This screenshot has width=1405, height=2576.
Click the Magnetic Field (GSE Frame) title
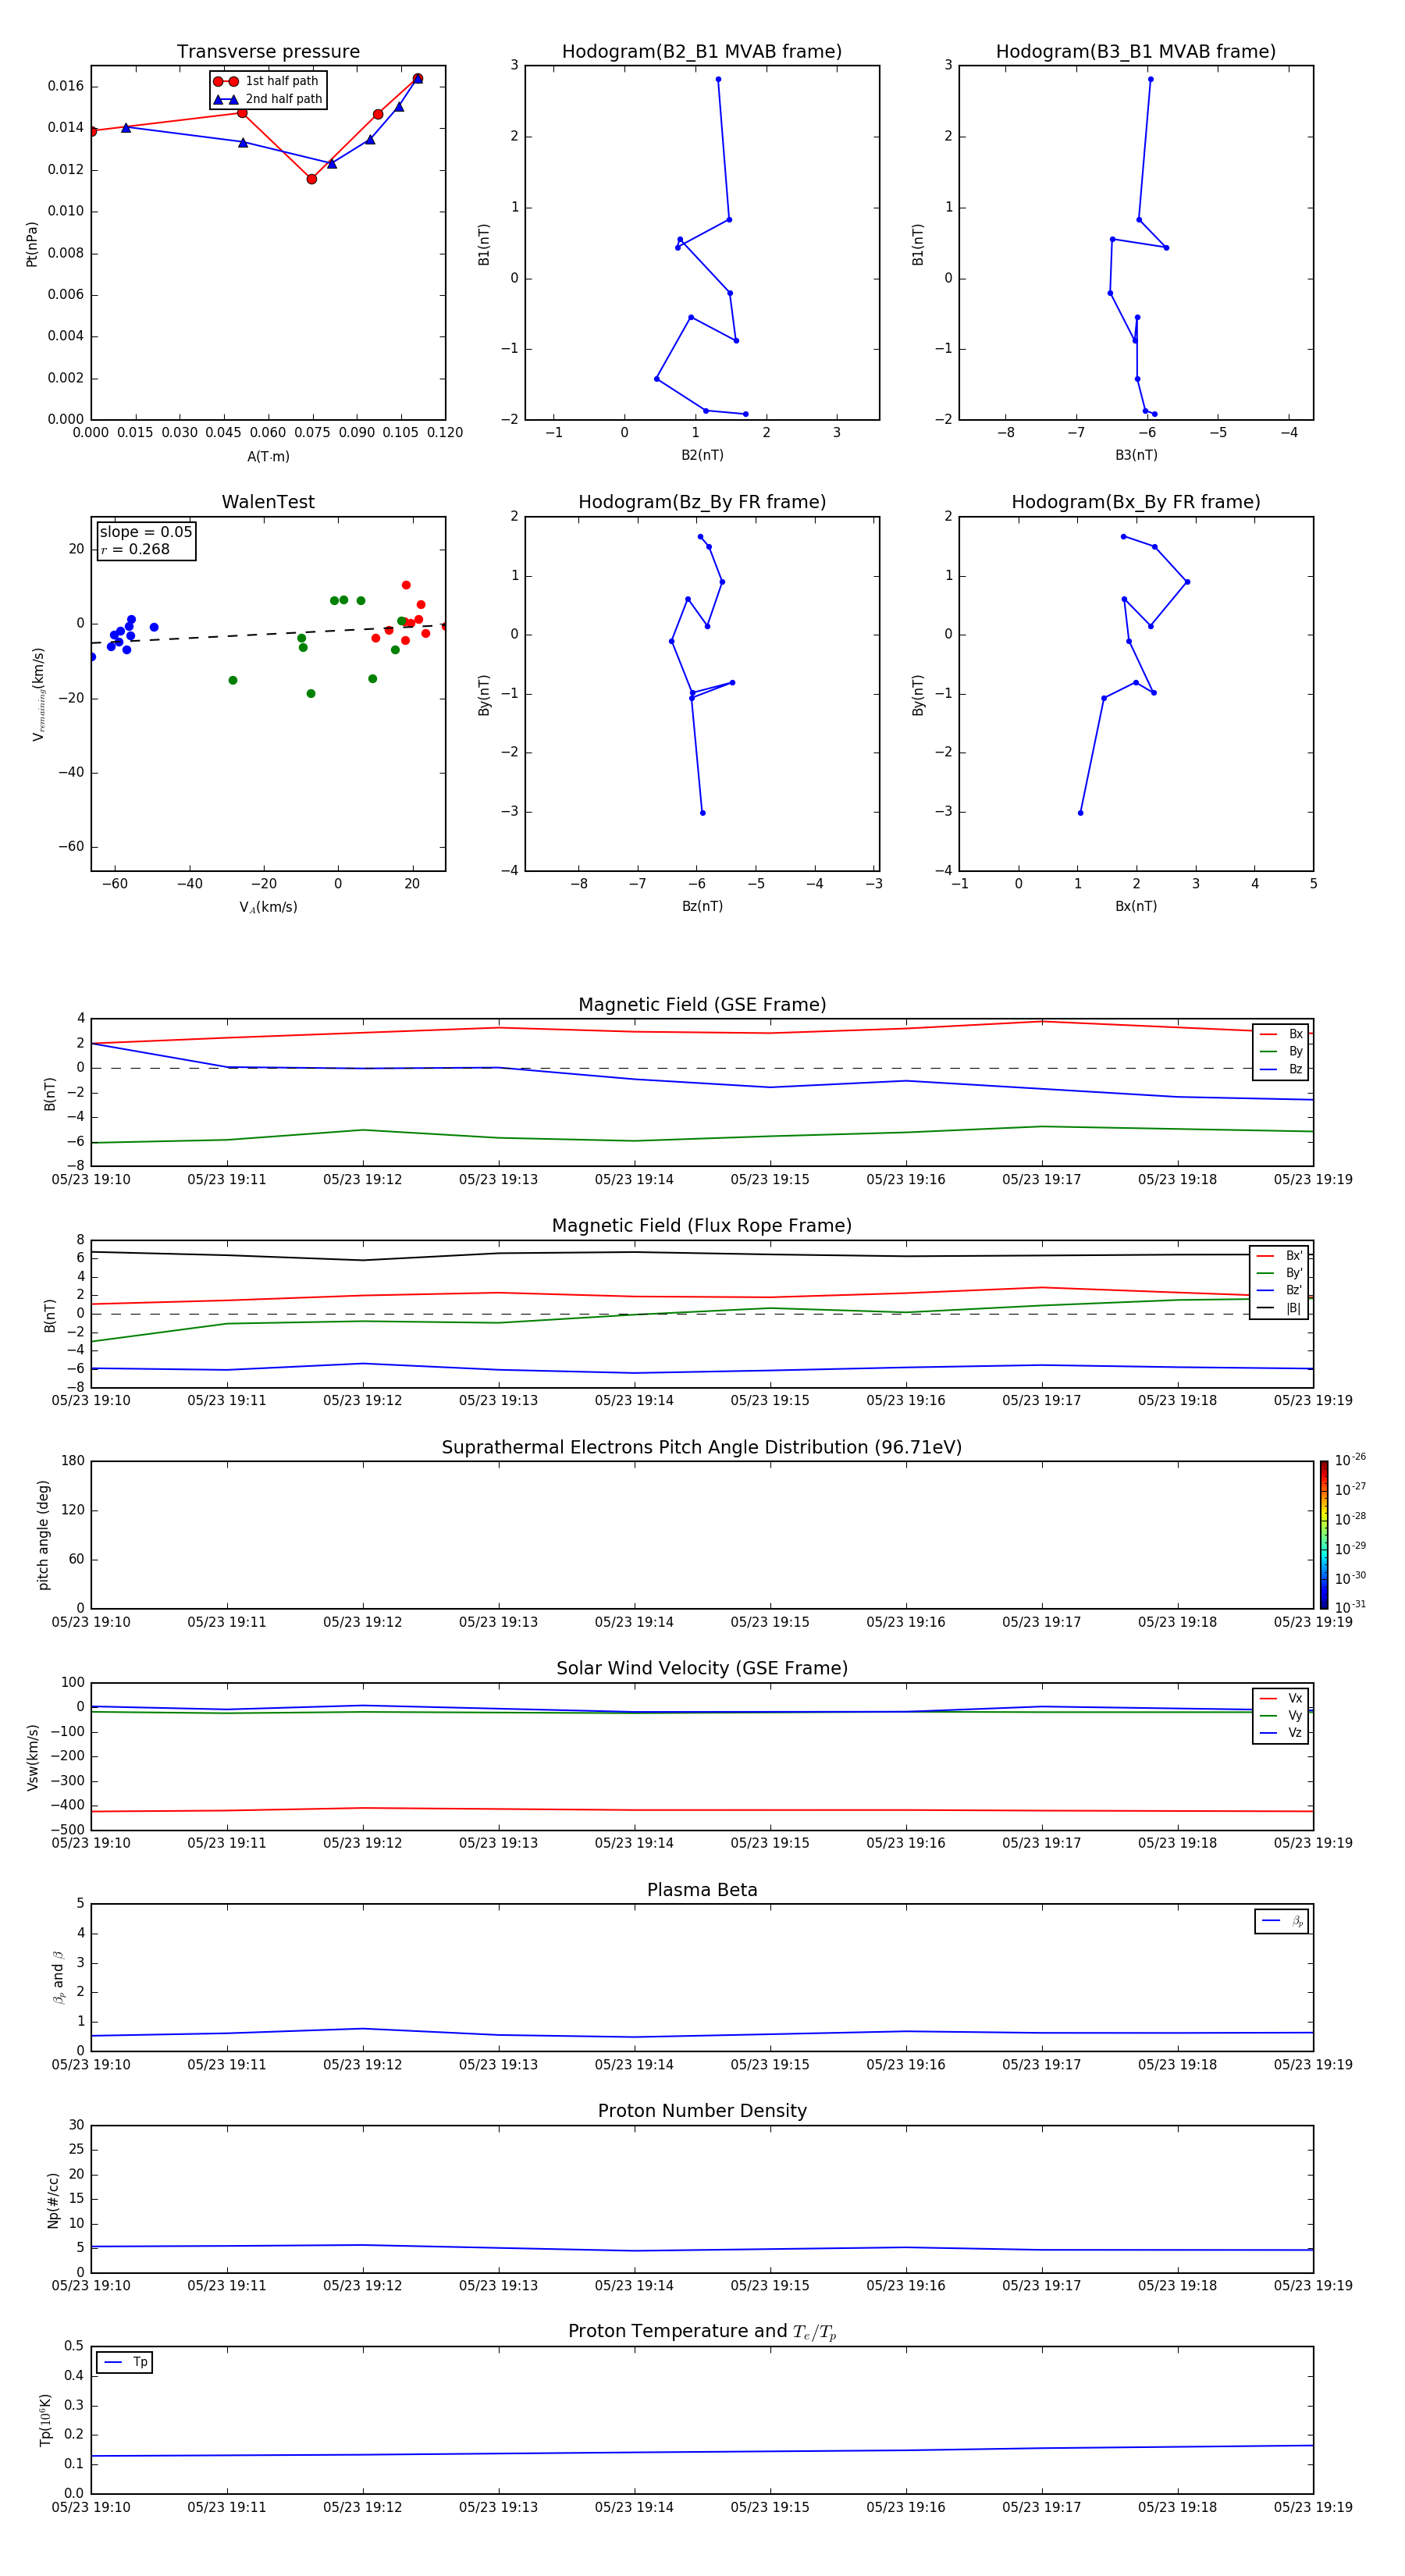702,1005
